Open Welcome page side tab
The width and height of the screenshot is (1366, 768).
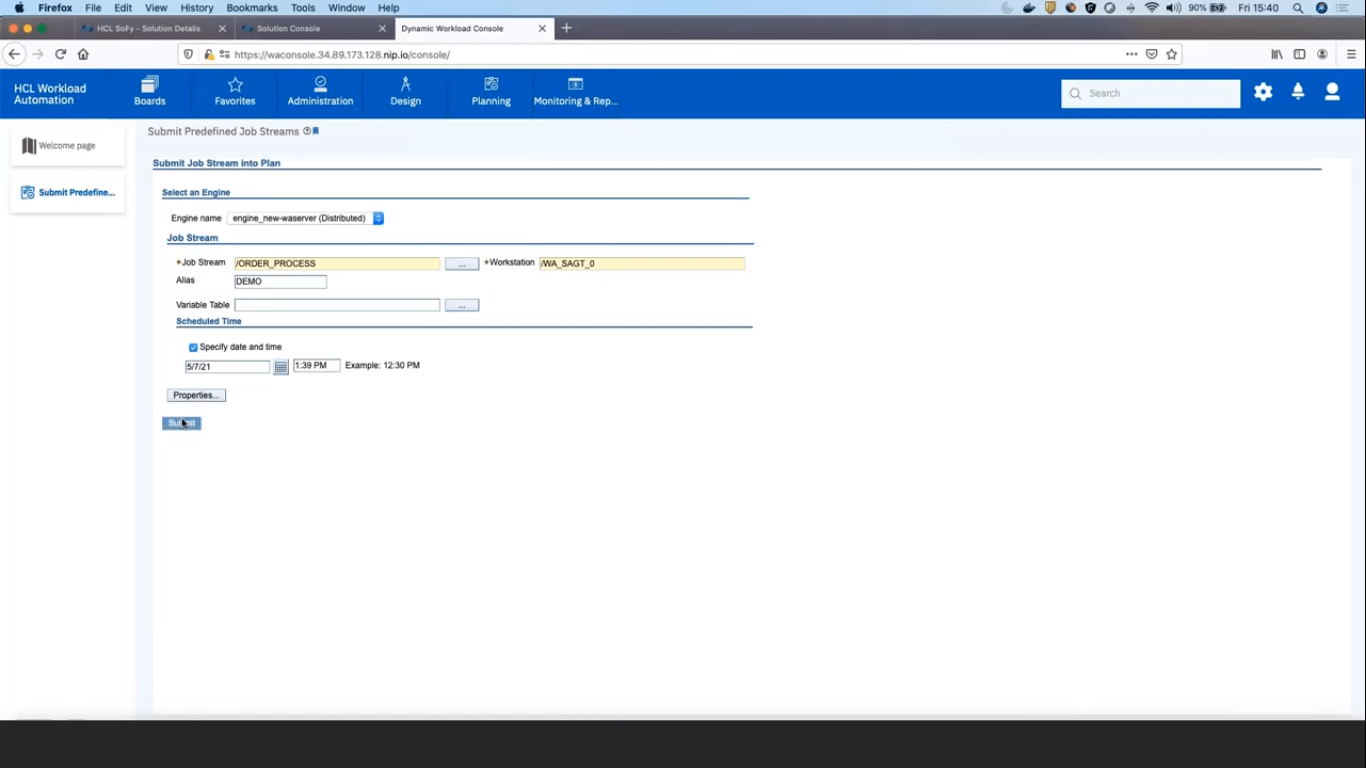[67, 146]
